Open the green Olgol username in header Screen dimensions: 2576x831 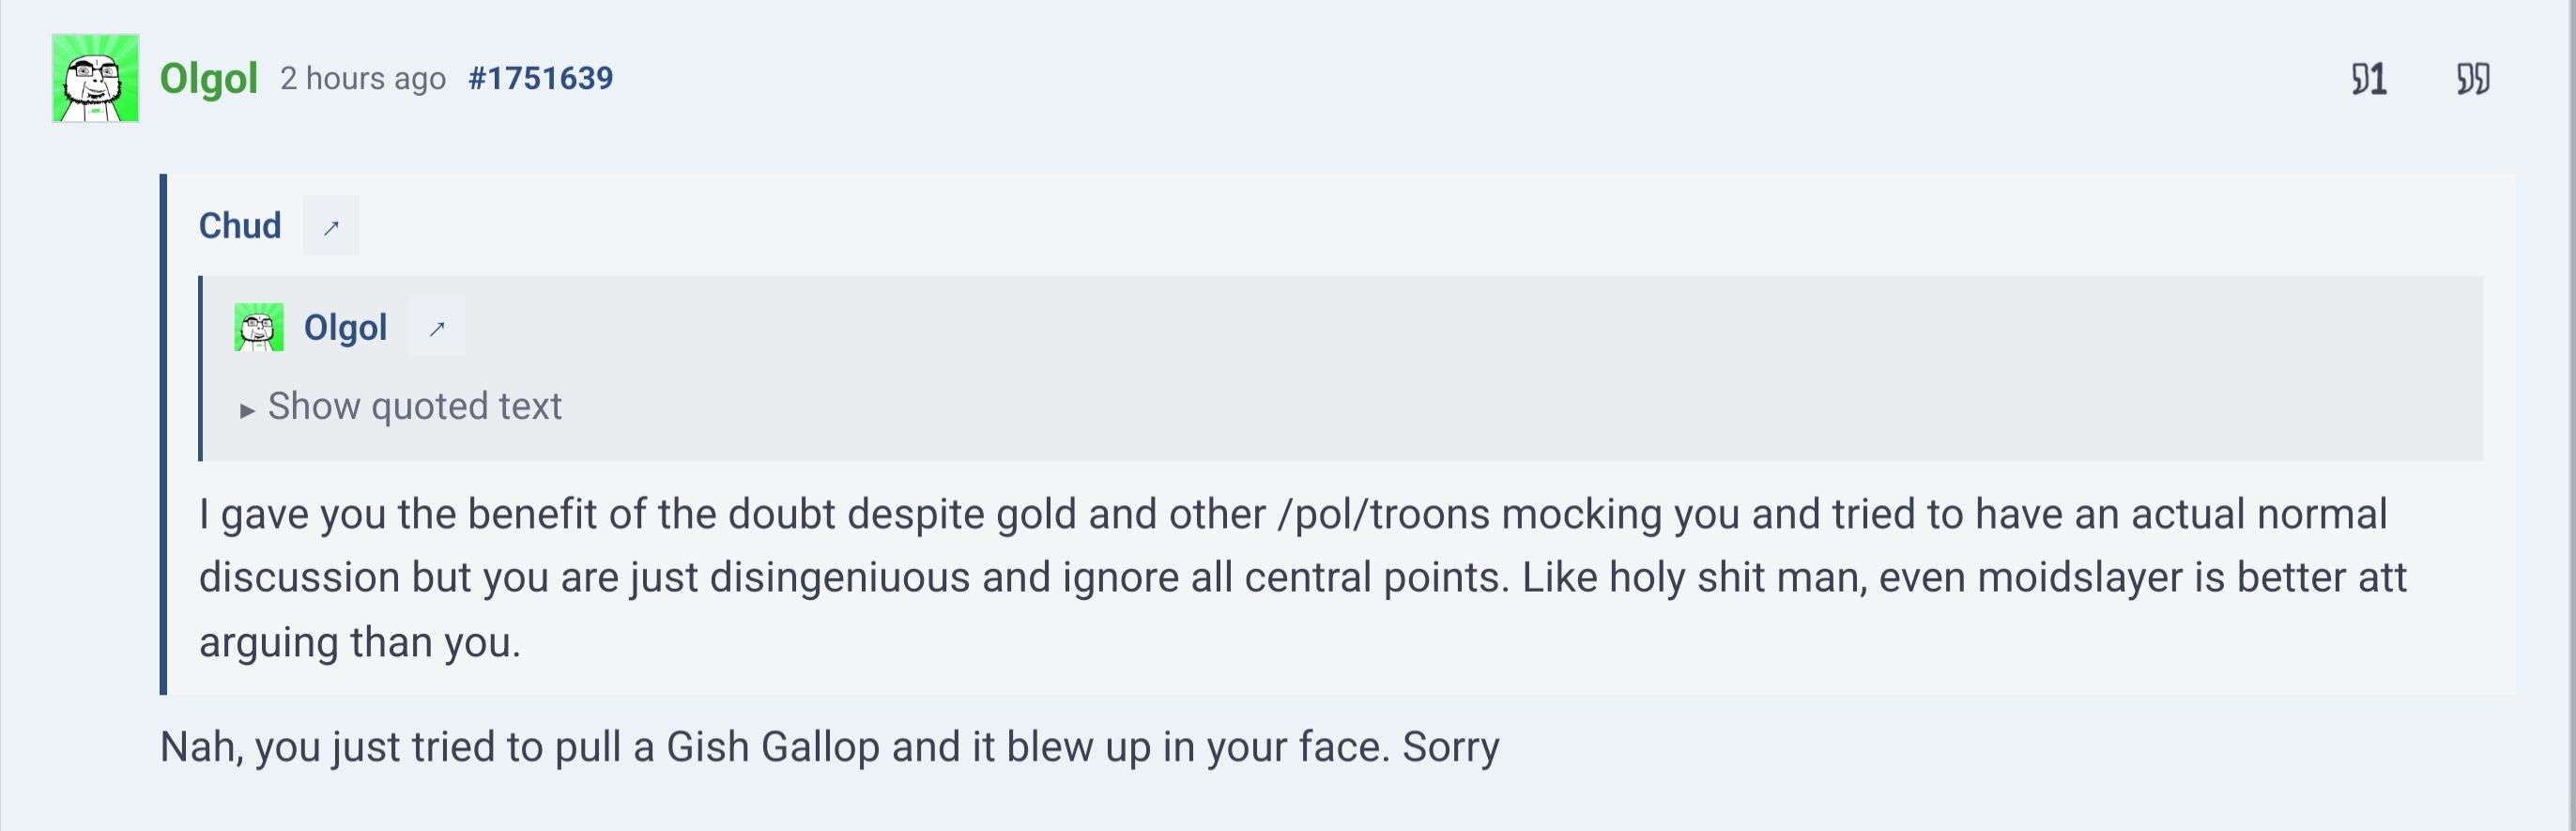point(208,78)
